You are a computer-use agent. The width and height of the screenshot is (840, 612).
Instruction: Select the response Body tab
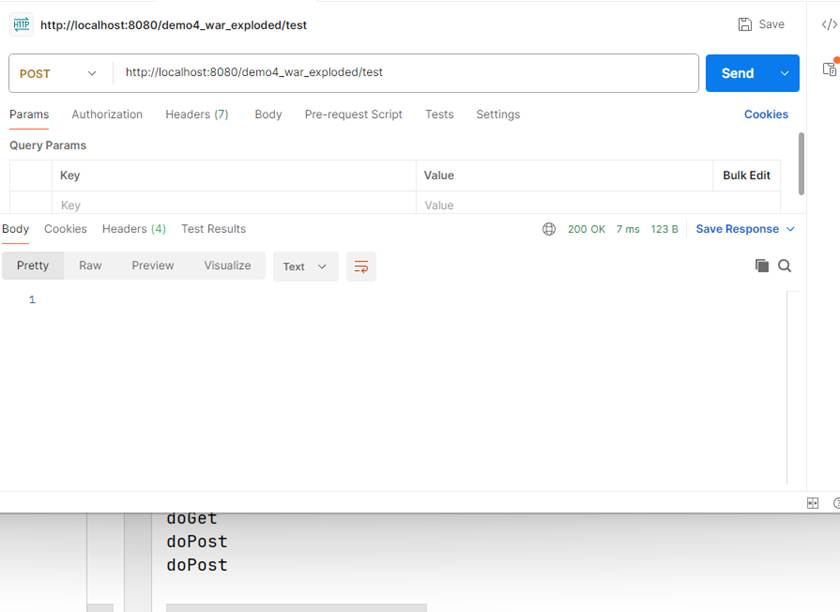15,229
